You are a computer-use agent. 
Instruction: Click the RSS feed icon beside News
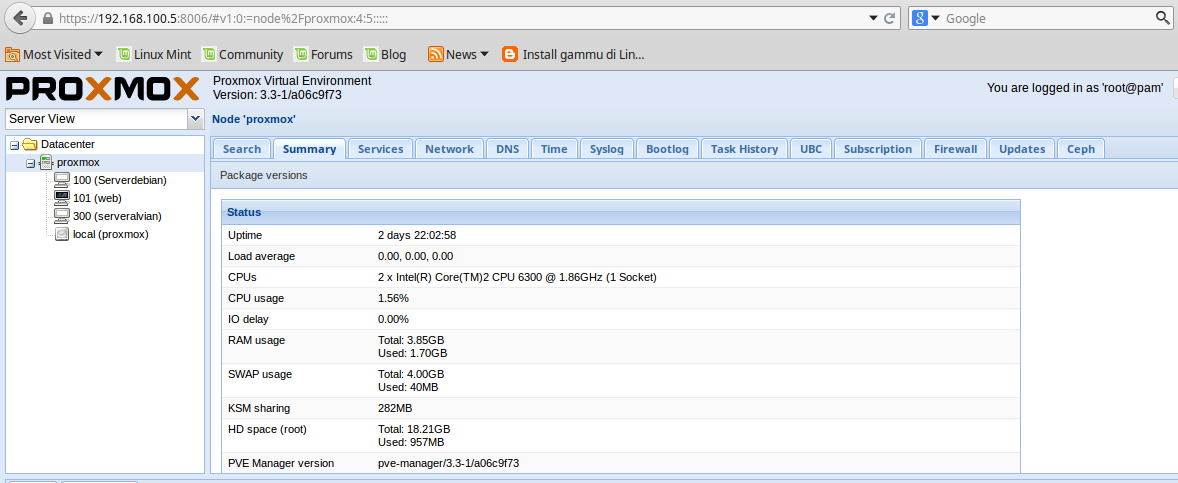pyautogui.click(x=435, y=54)
